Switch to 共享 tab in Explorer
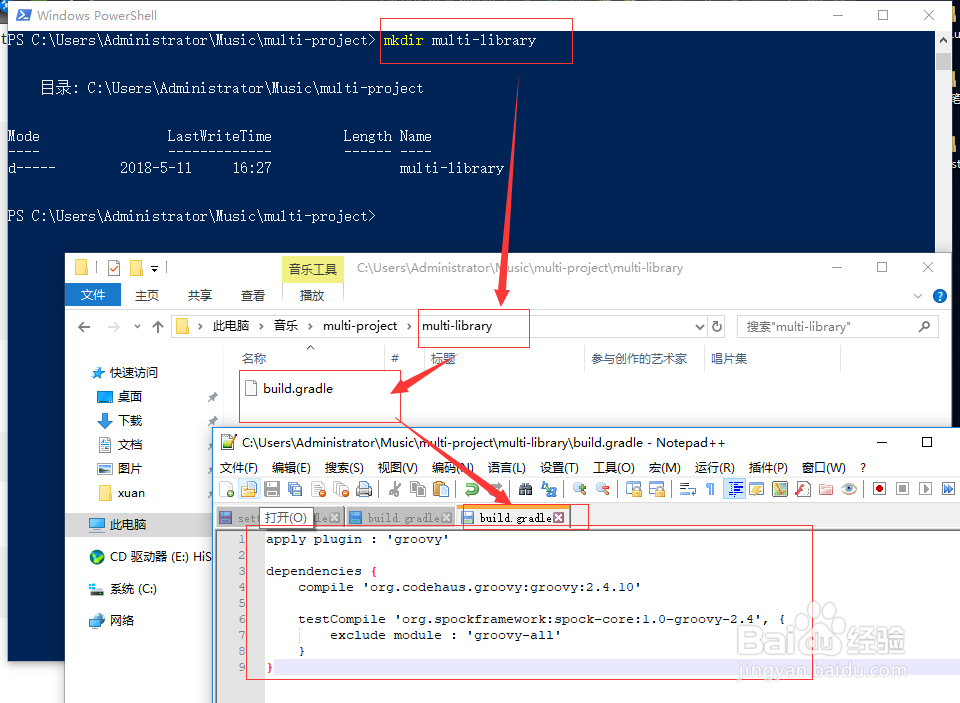Viewport: 960px width, 703px height. click(x=200, y=295)
